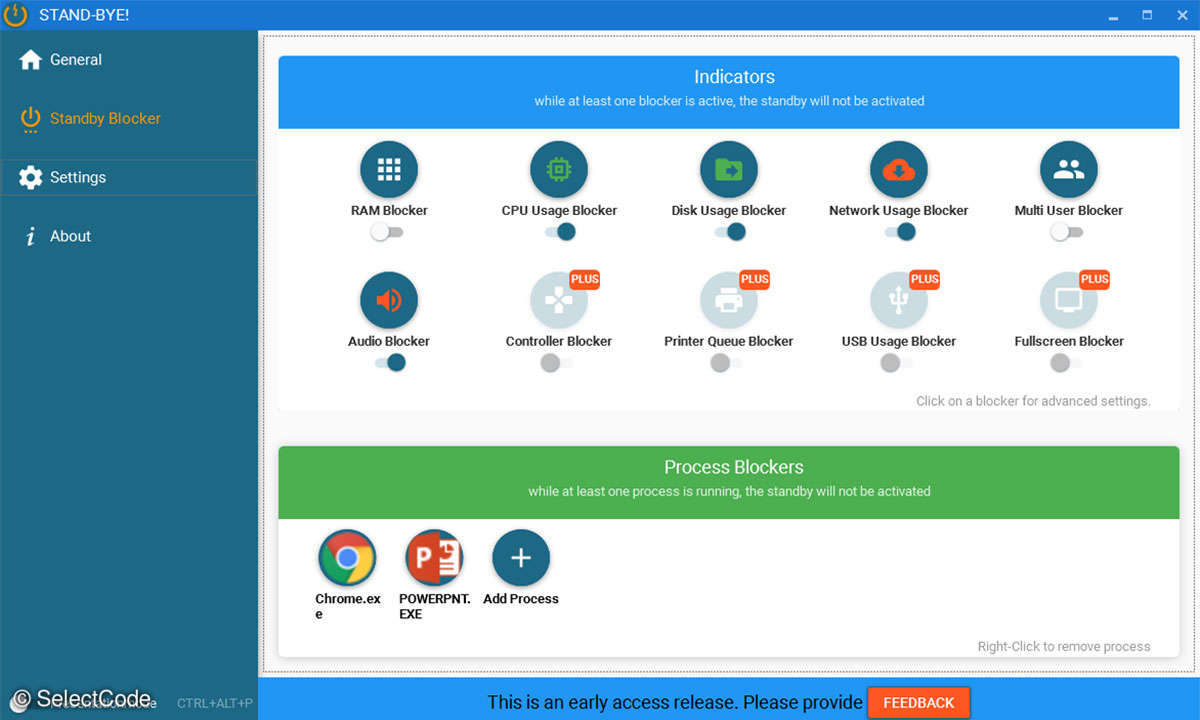Click the CTRL+ALT+P shortcut text
Screen dimensions: 1200x720
point(215,703)
